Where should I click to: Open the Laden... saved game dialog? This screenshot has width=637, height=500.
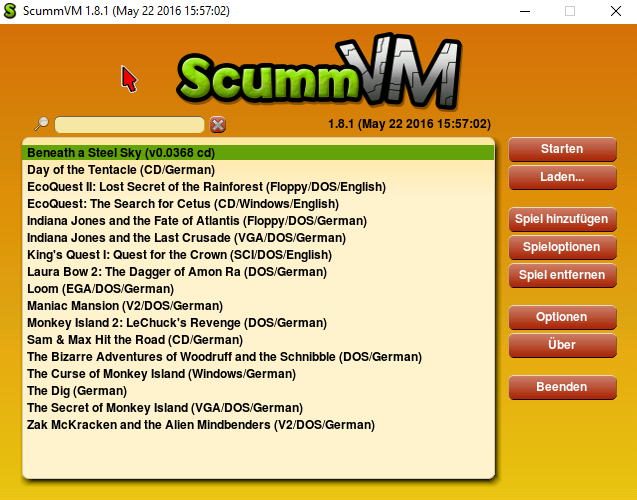(562, 177)
